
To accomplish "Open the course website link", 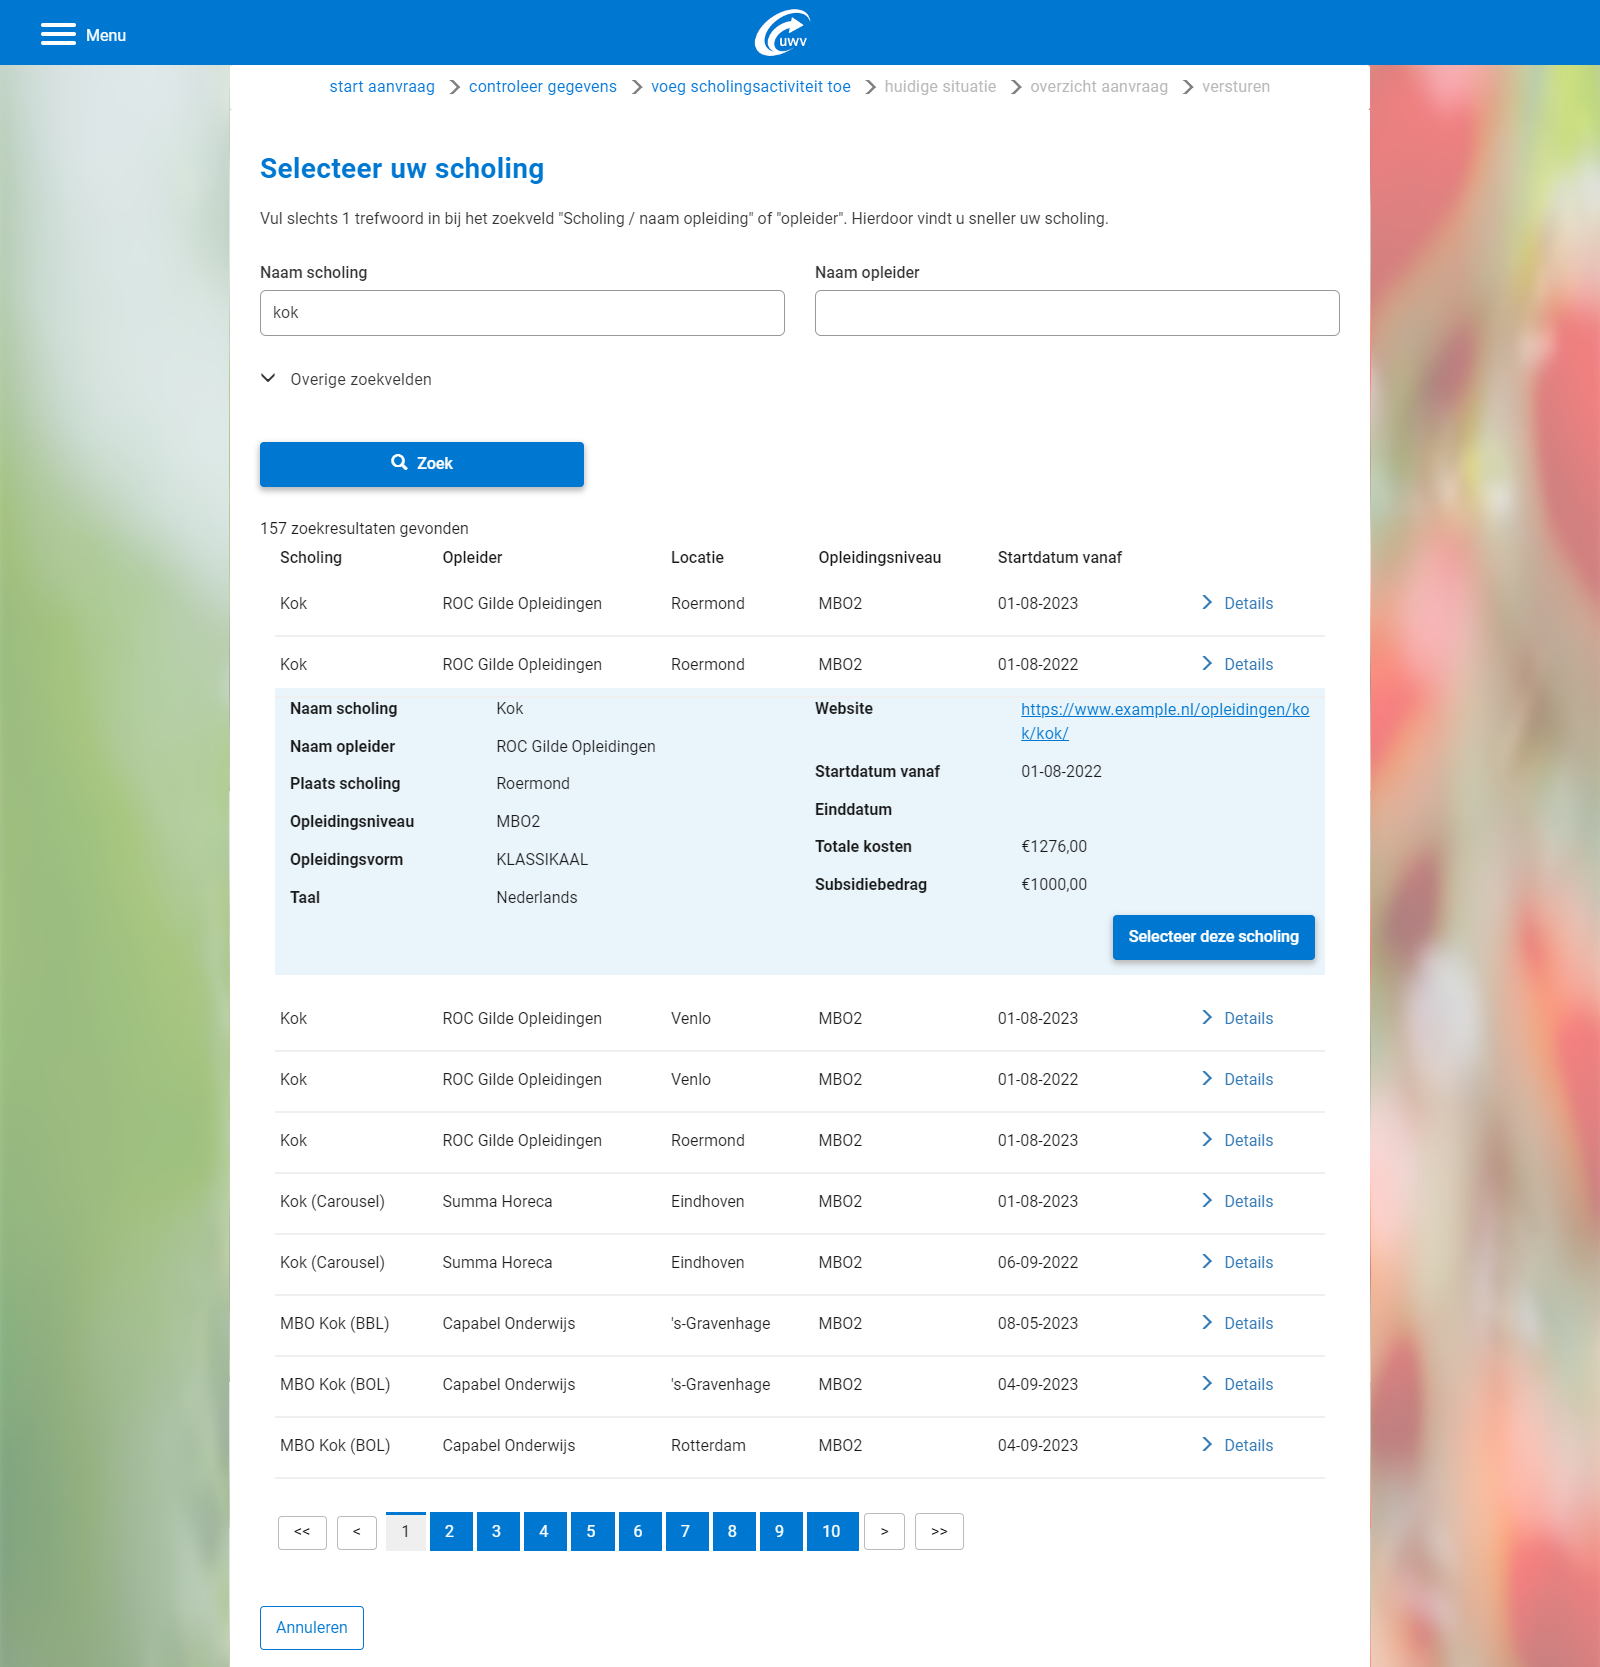I will (x=1164, y=710).
